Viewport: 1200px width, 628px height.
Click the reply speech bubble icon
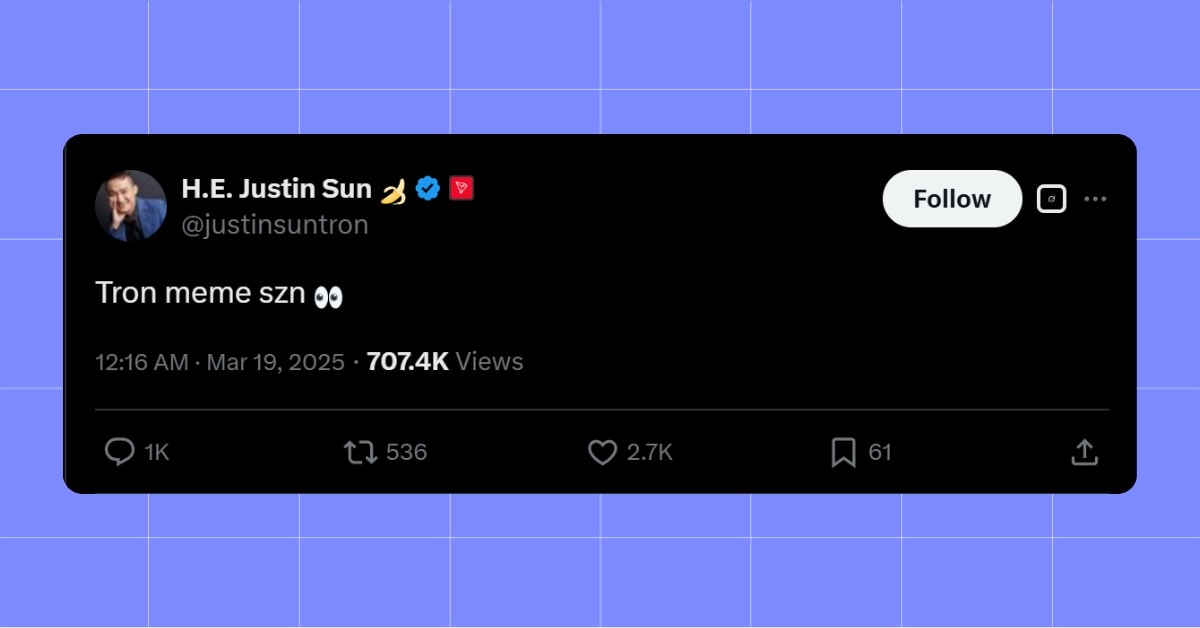click(x=121, y=452)
